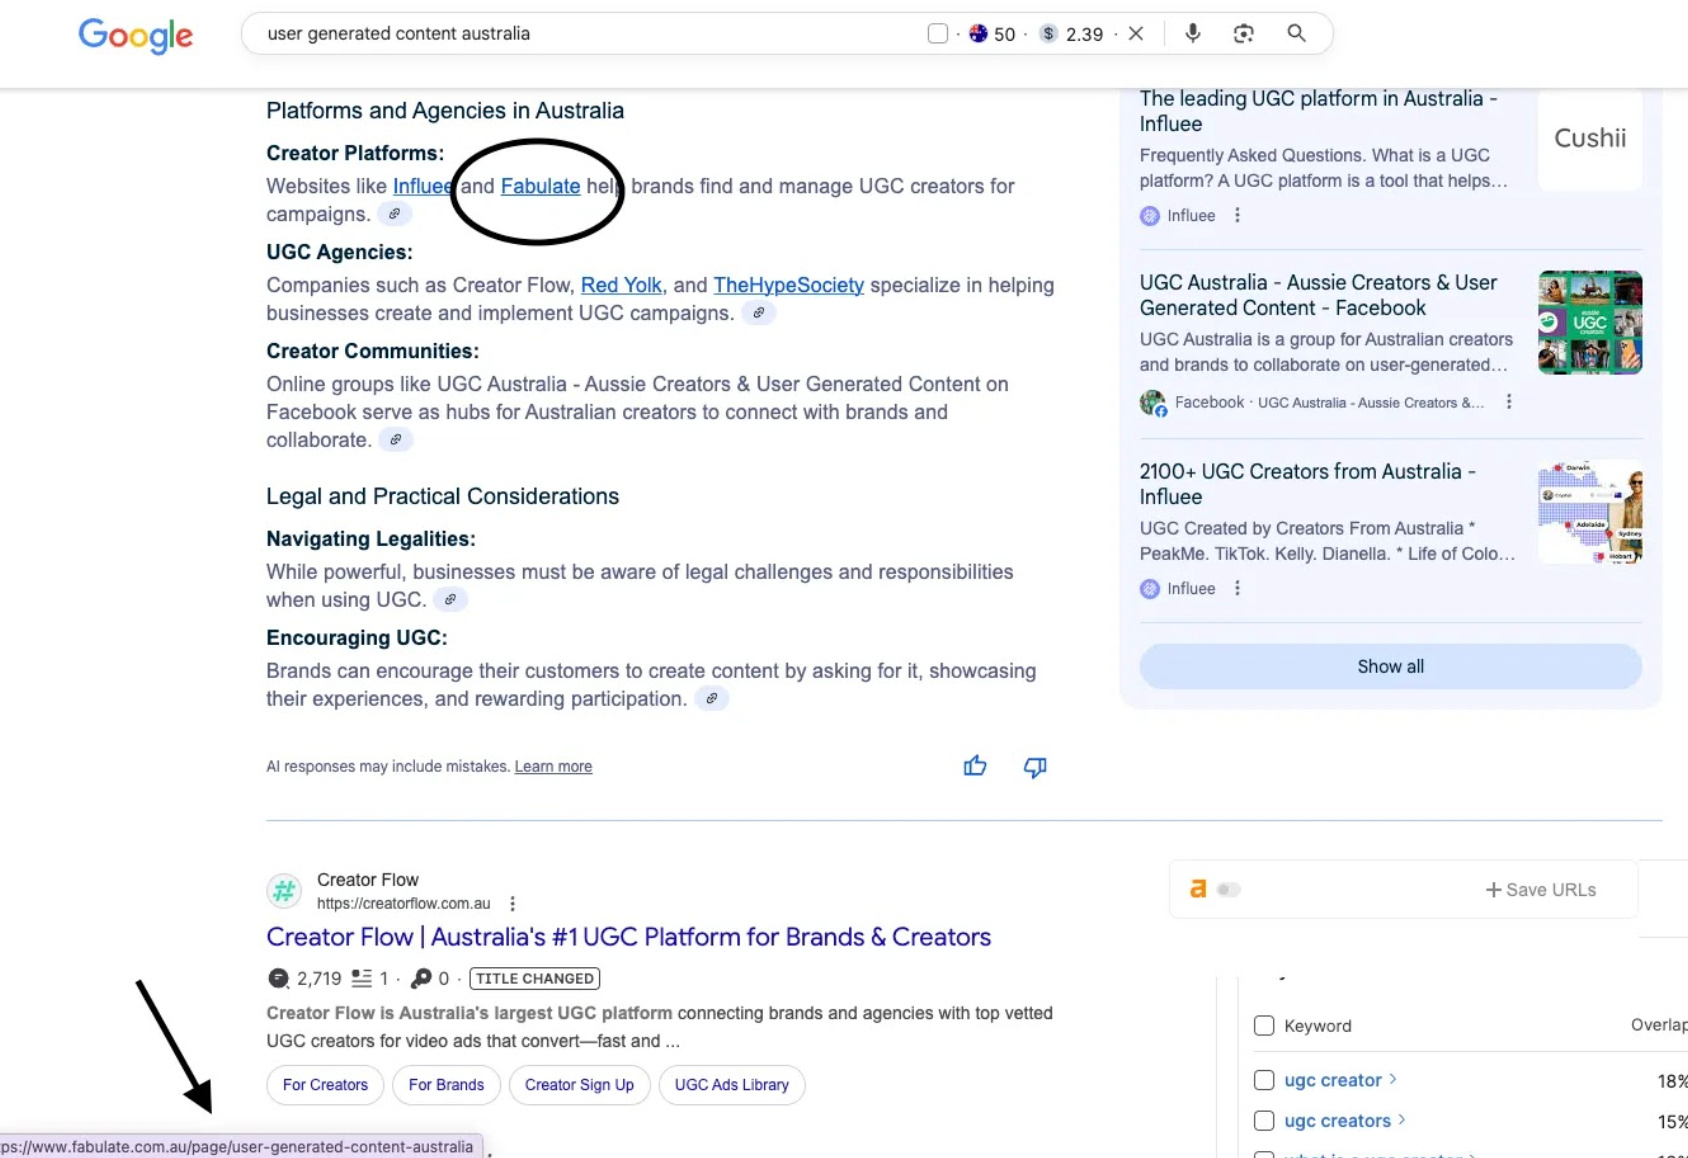Open the 'UGC Ads Library' sitelink chip

pyautogui.click(x=731, y=1085)
